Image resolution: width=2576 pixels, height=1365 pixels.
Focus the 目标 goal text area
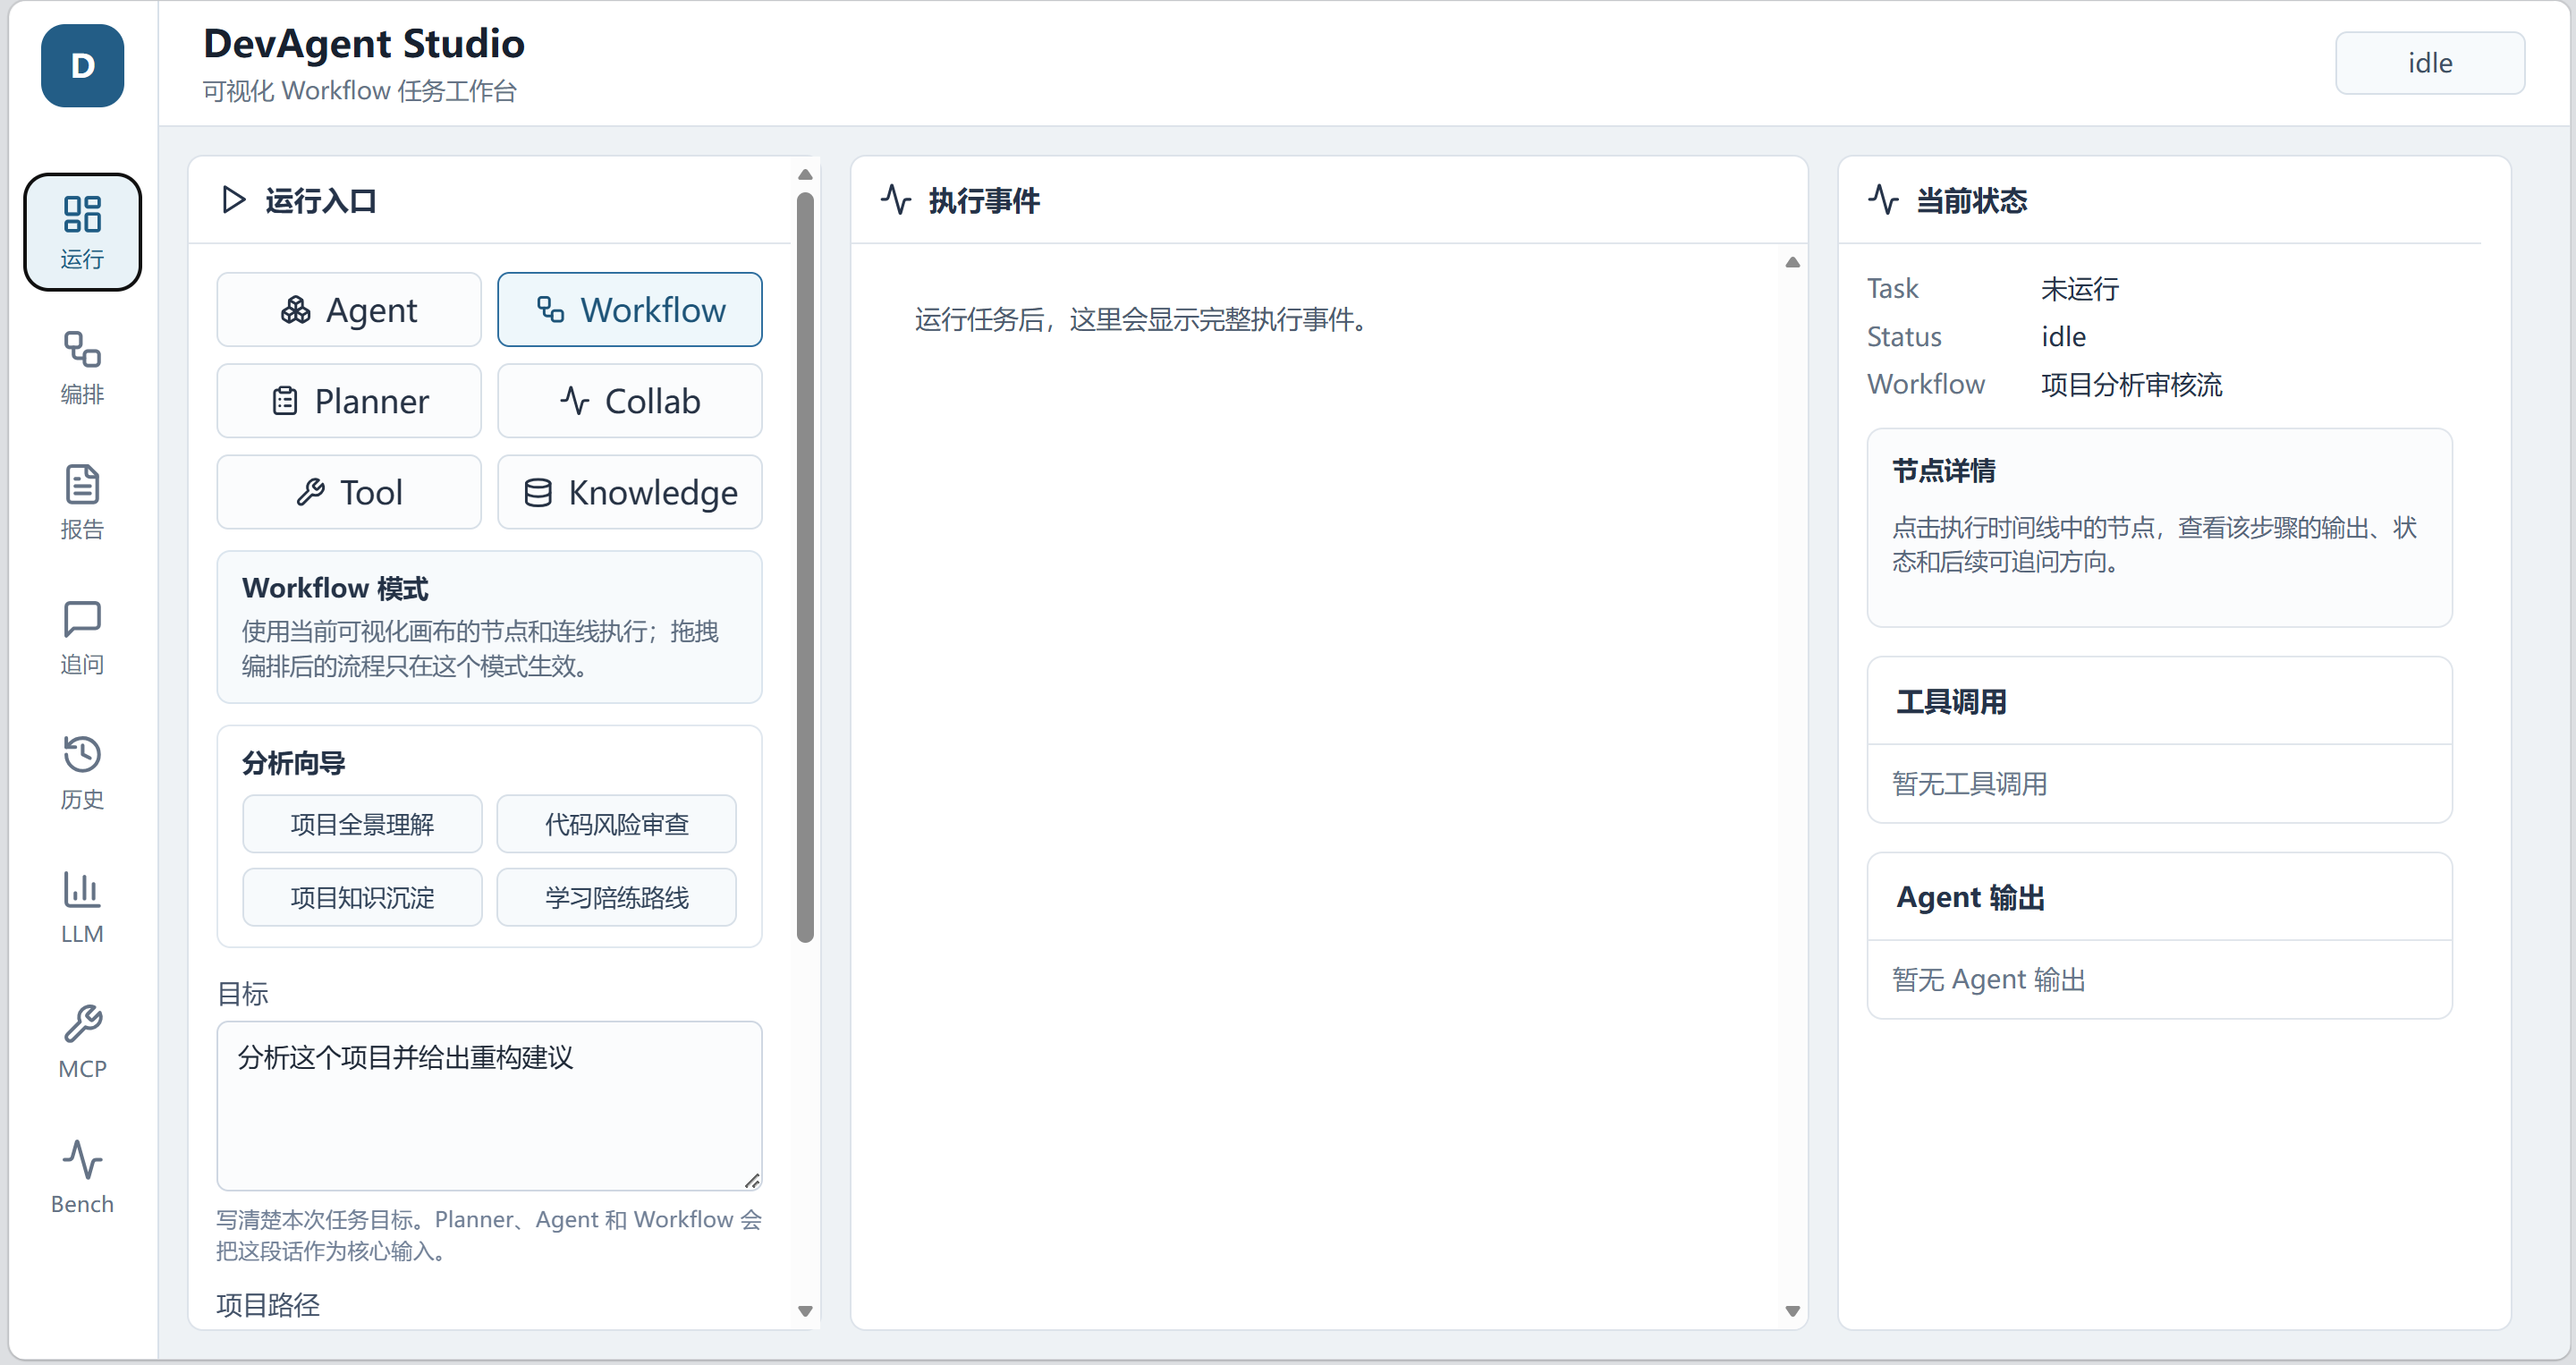pos(489,1105)
